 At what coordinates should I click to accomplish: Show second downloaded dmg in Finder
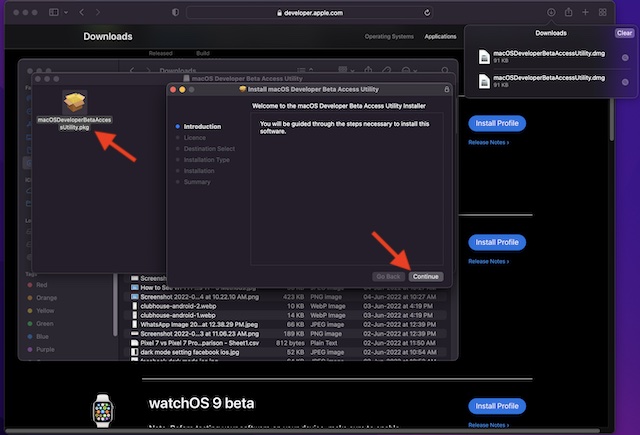625,82
